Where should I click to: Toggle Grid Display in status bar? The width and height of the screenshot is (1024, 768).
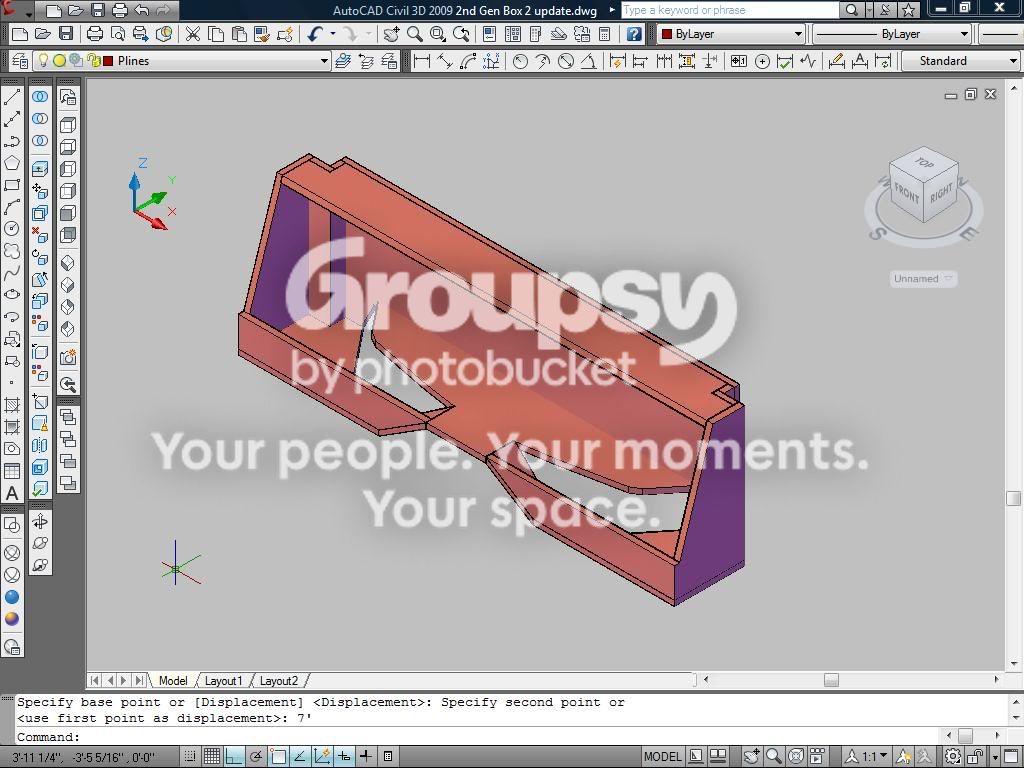tap(212, 757)
